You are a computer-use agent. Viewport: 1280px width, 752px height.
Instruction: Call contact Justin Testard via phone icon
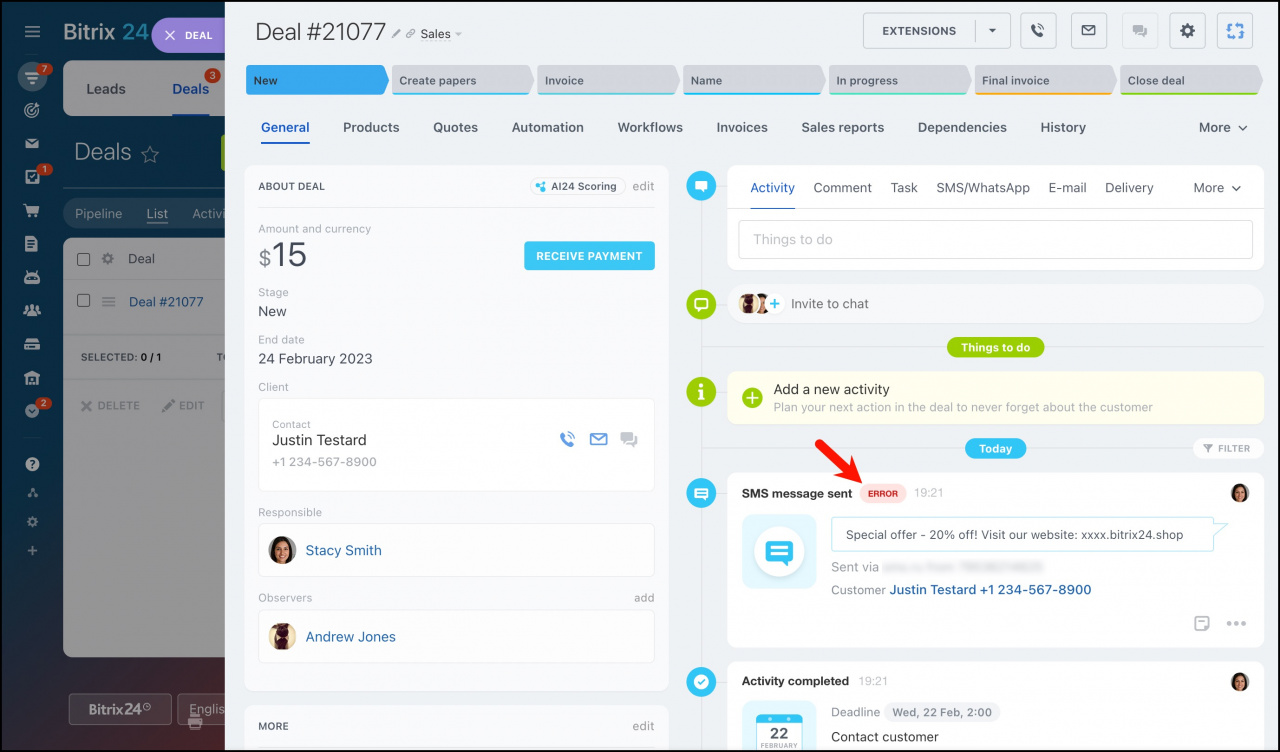coord(567,439)
